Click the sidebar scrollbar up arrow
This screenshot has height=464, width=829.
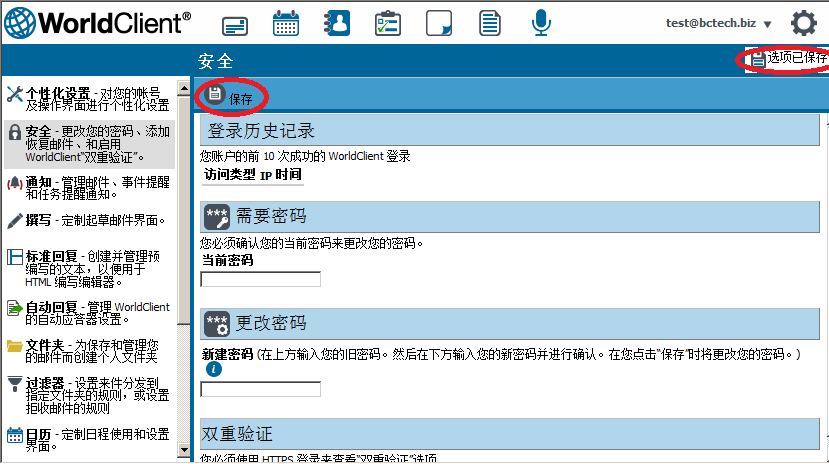[x=183, y=88]
